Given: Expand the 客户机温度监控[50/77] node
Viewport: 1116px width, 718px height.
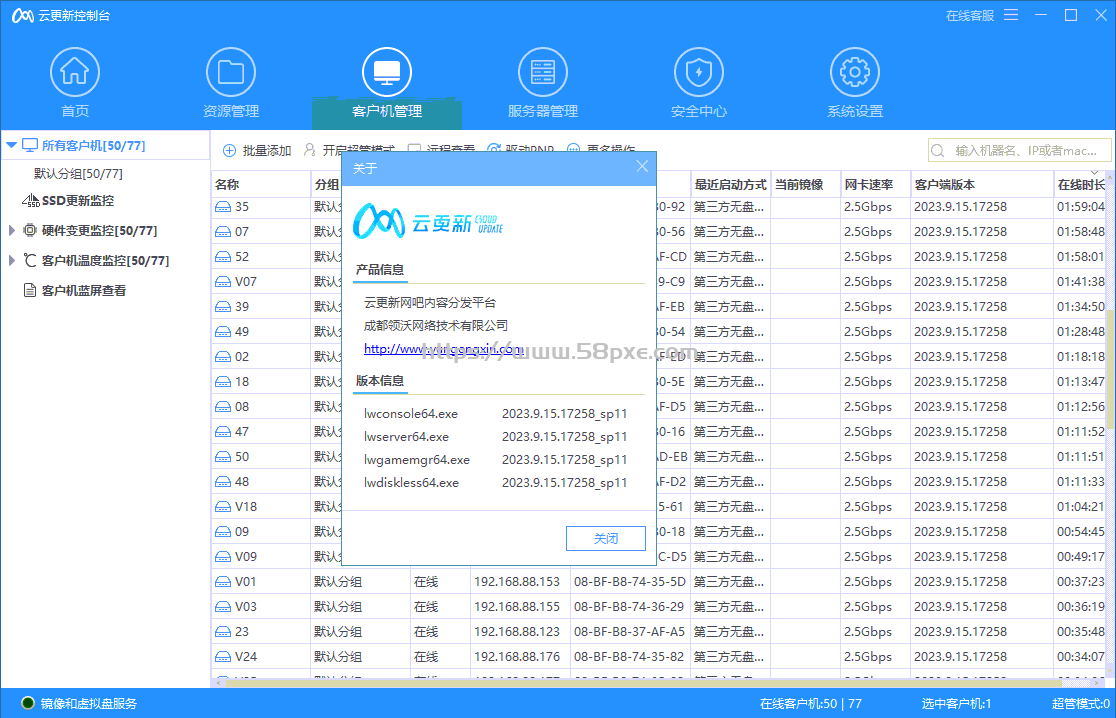Looking at the screenshot, I should (x=11, y=260).
